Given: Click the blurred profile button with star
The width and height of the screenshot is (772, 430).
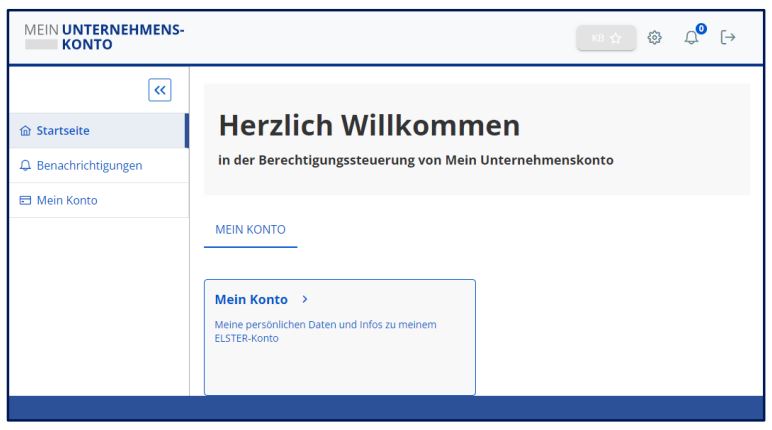Looking at the screenshot, I should pyautogui.click(x=606, y=38).
